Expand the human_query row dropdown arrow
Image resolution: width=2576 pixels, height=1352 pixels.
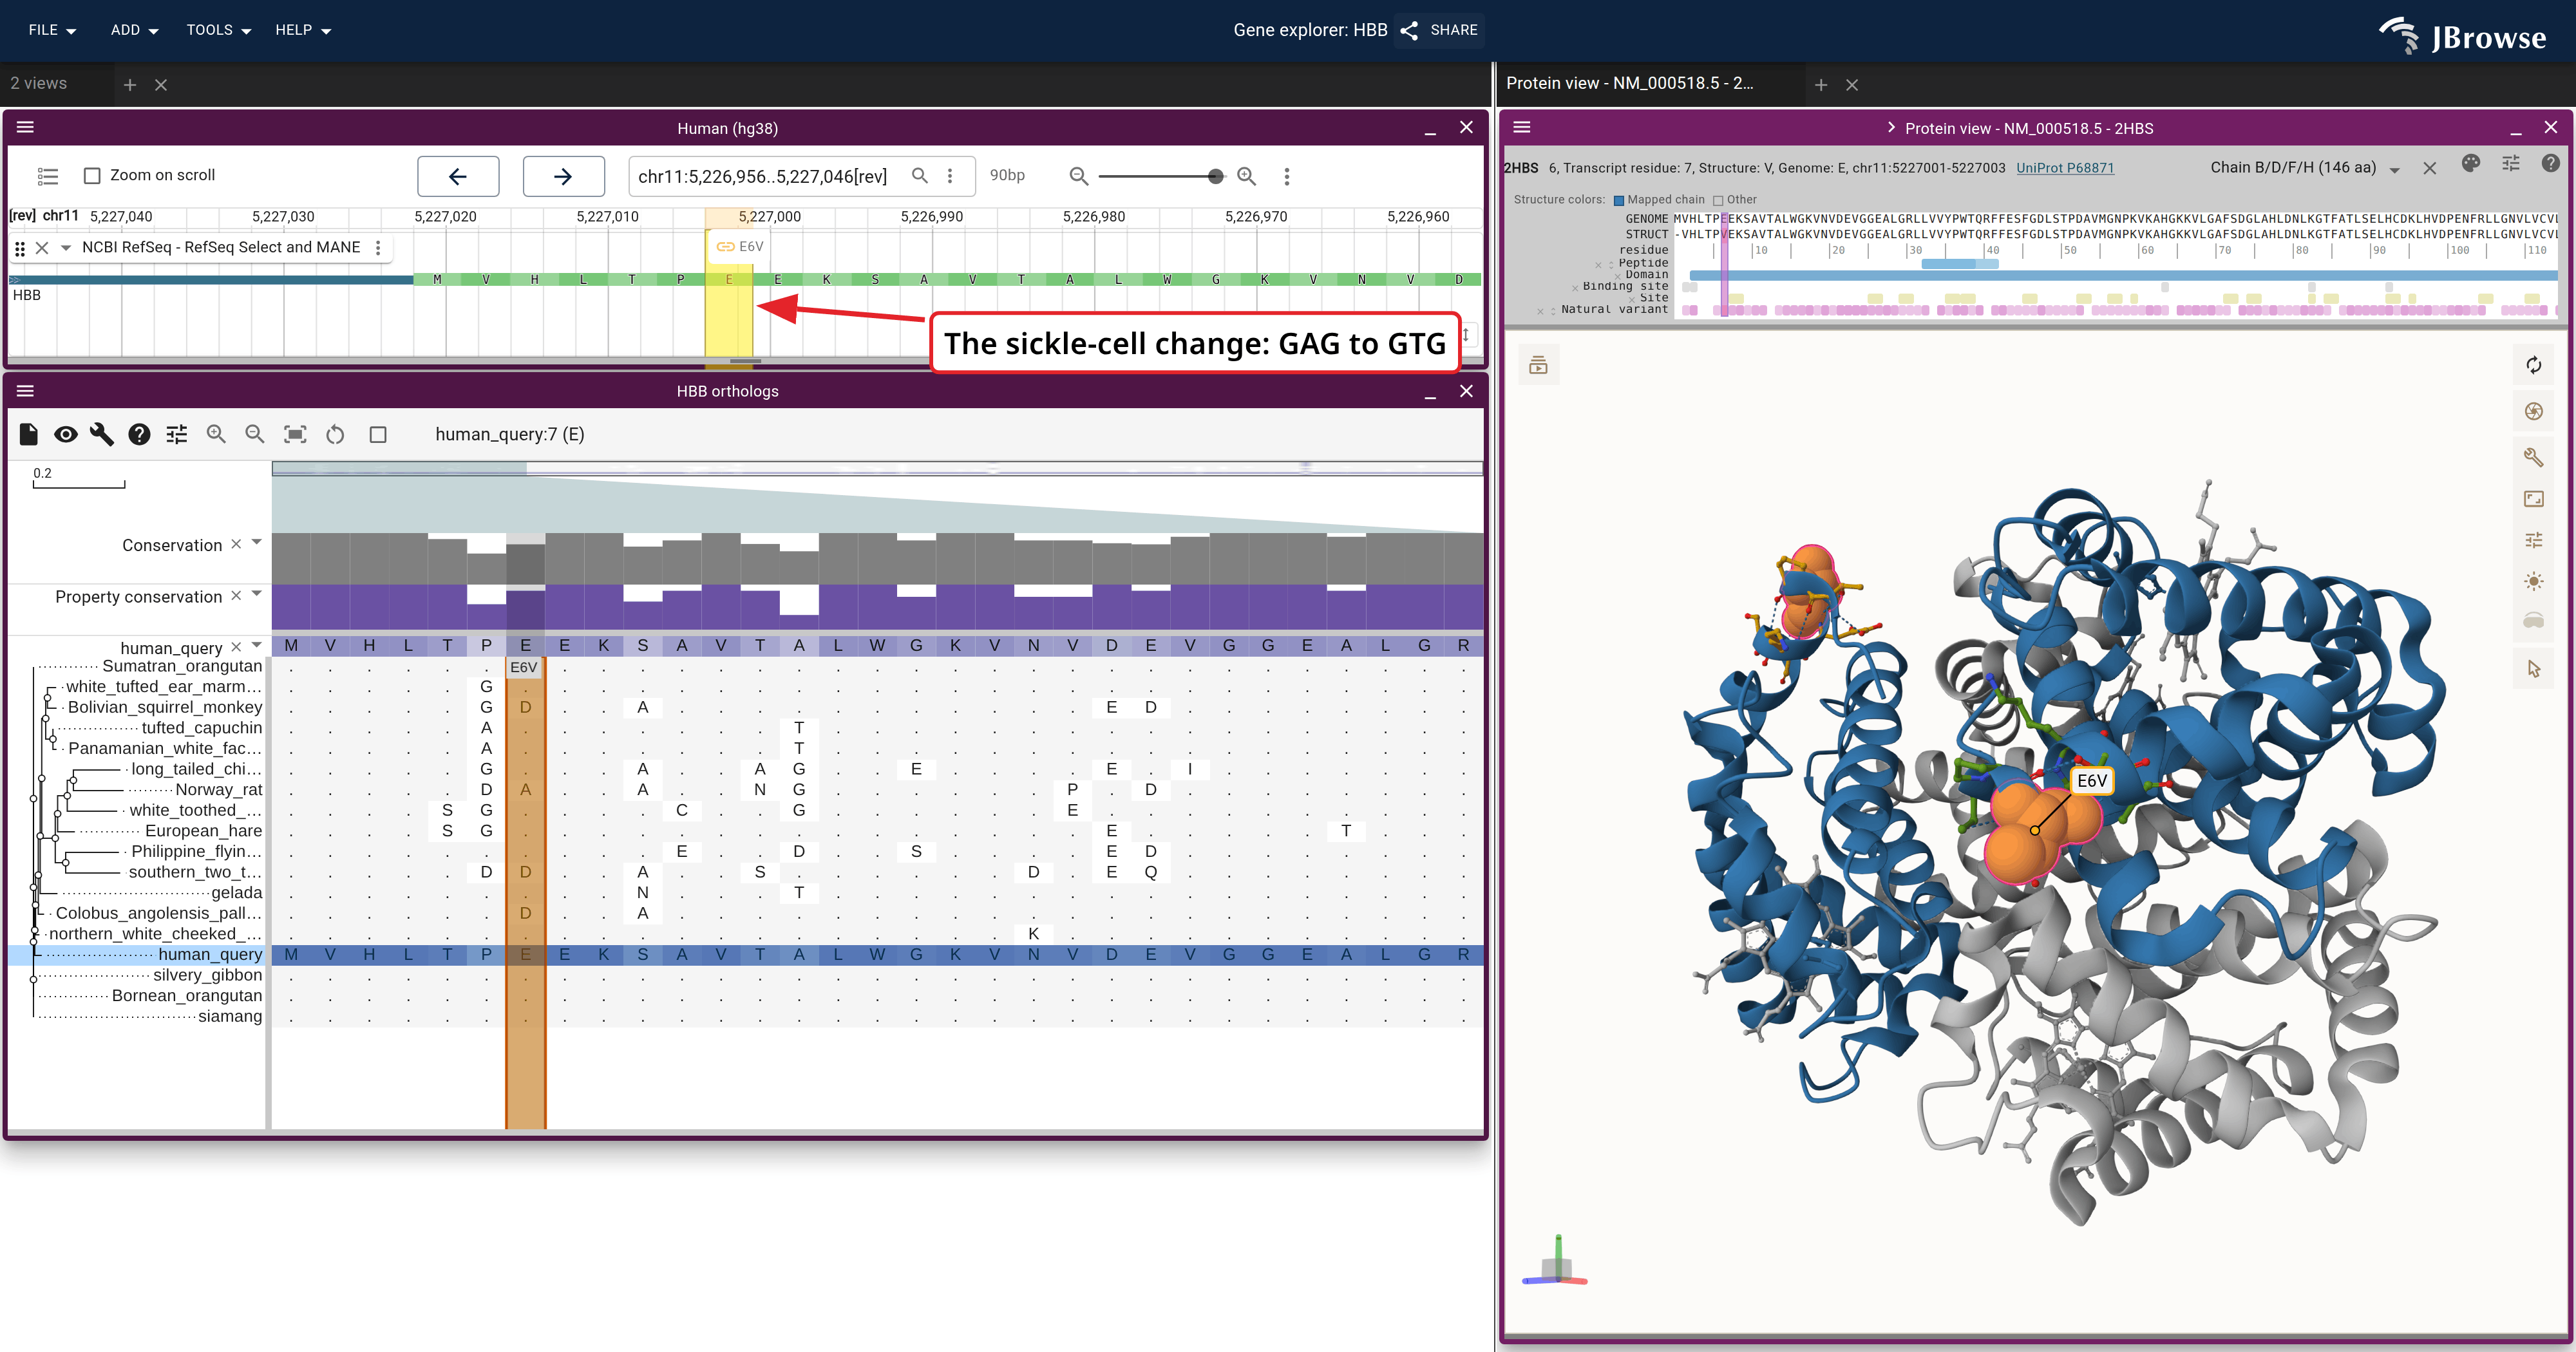[x=257, y=645]
